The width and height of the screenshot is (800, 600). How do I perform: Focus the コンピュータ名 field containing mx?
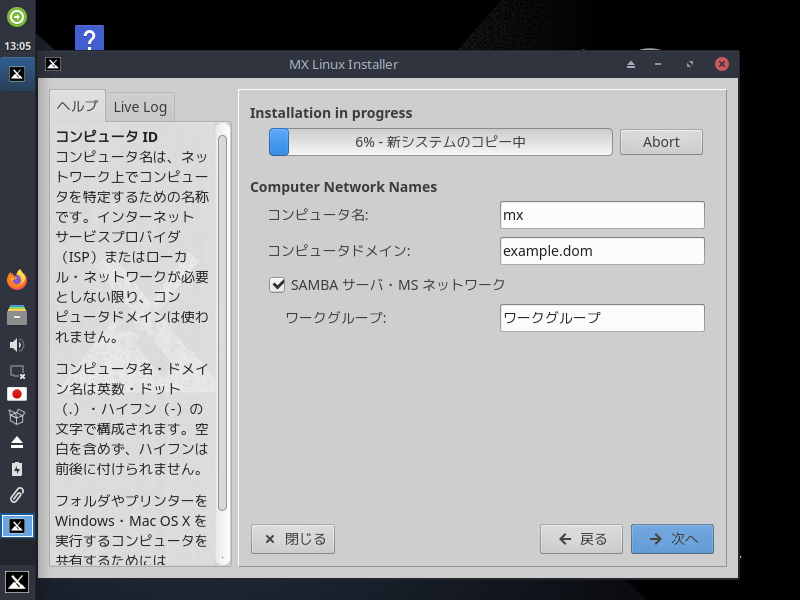[602, 215]
